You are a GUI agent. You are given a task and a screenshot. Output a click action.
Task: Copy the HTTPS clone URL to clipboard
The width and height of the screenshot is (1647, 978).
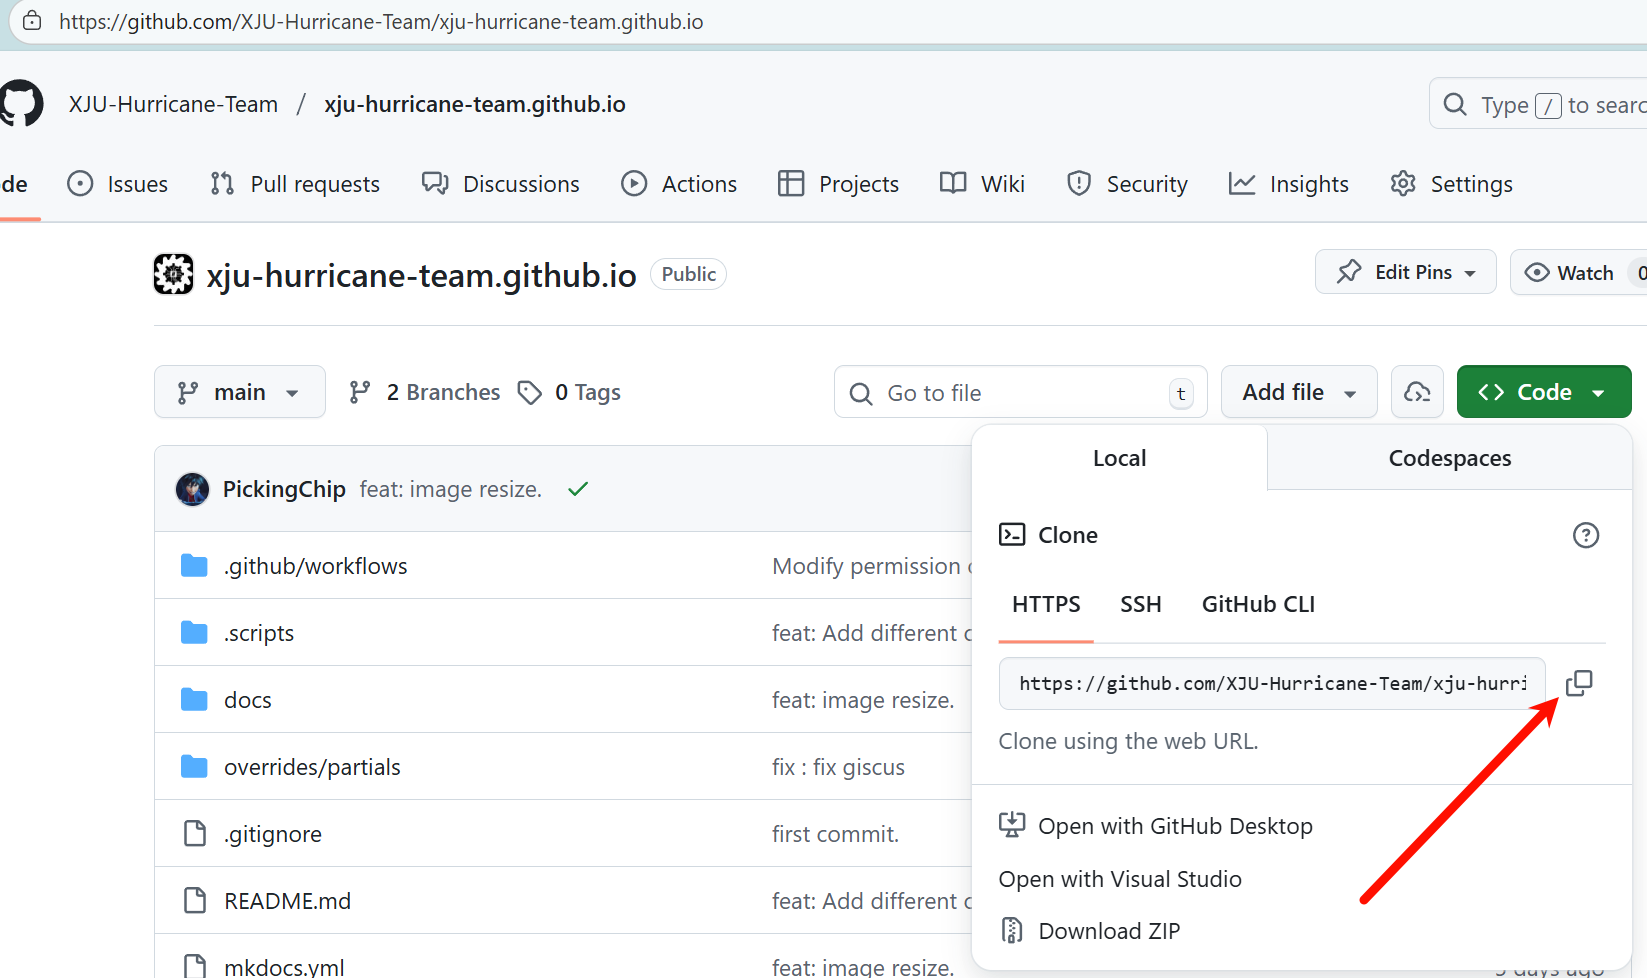click(1579, 683)
